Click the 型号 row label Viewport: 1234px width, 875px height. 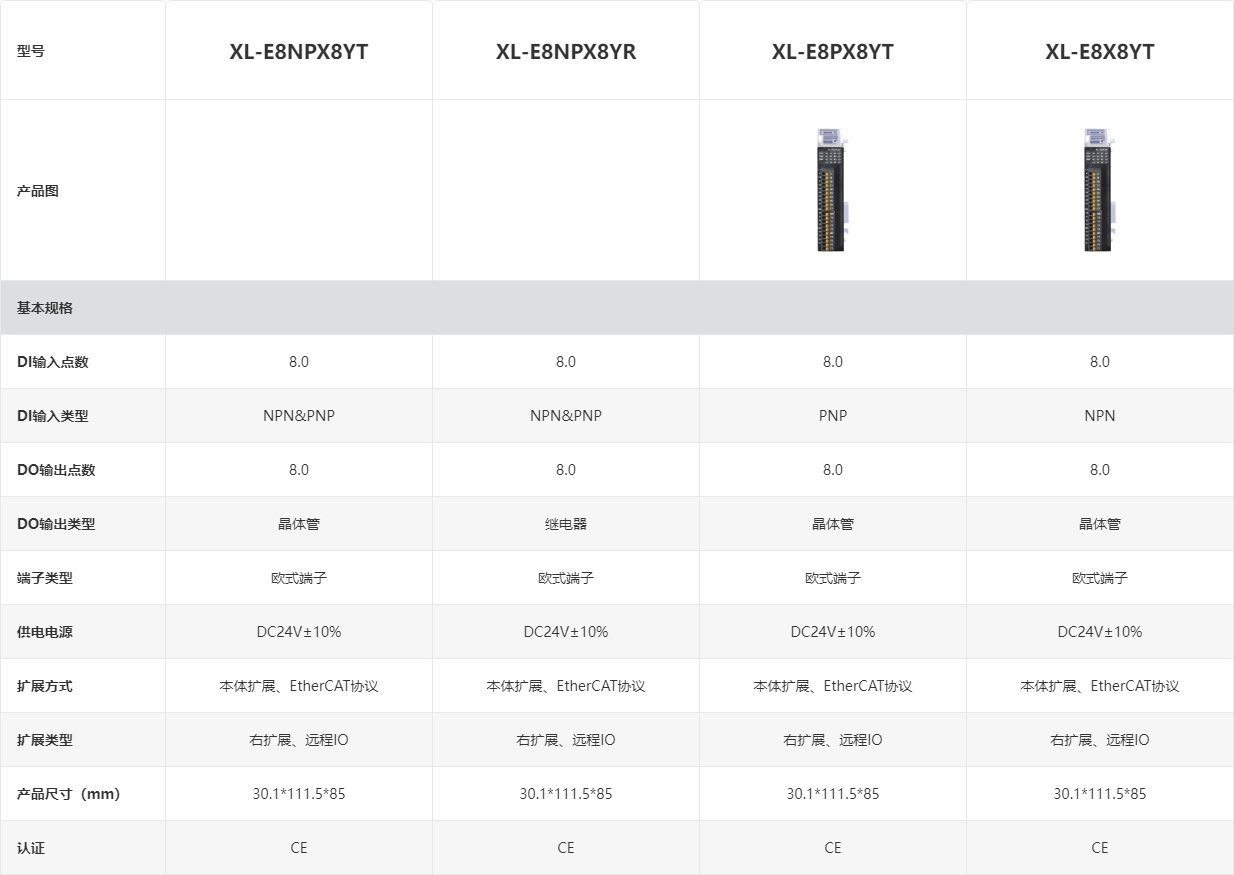pyautogui.click(x=31, y=51)
